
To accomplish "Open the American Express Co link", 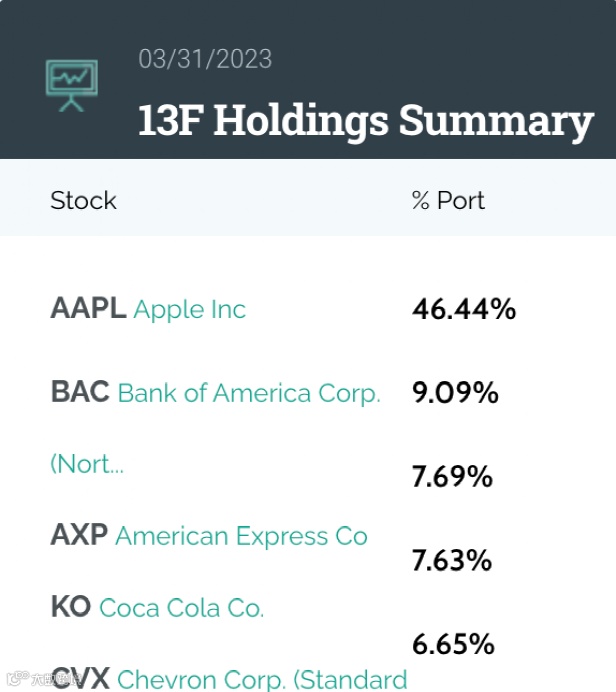I will click(x=241, y=536).
